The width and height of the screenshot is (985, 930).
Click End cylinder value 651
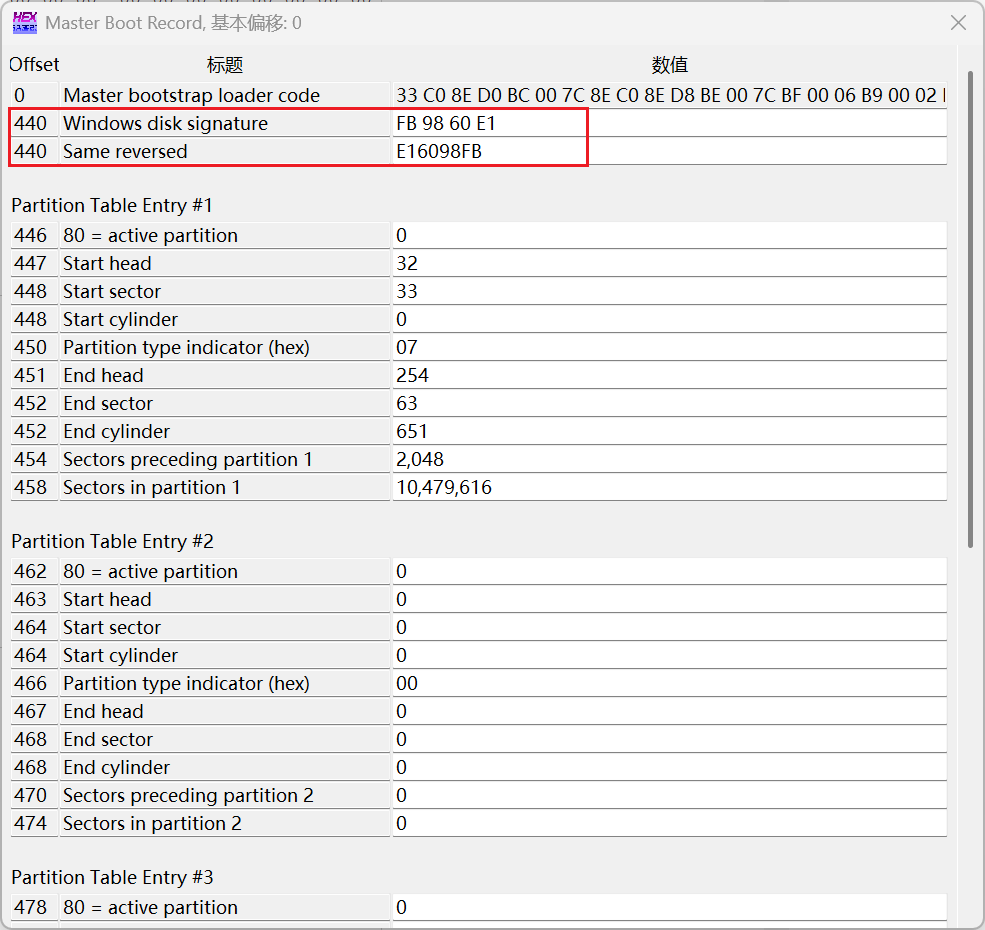[x=668, y=432]
